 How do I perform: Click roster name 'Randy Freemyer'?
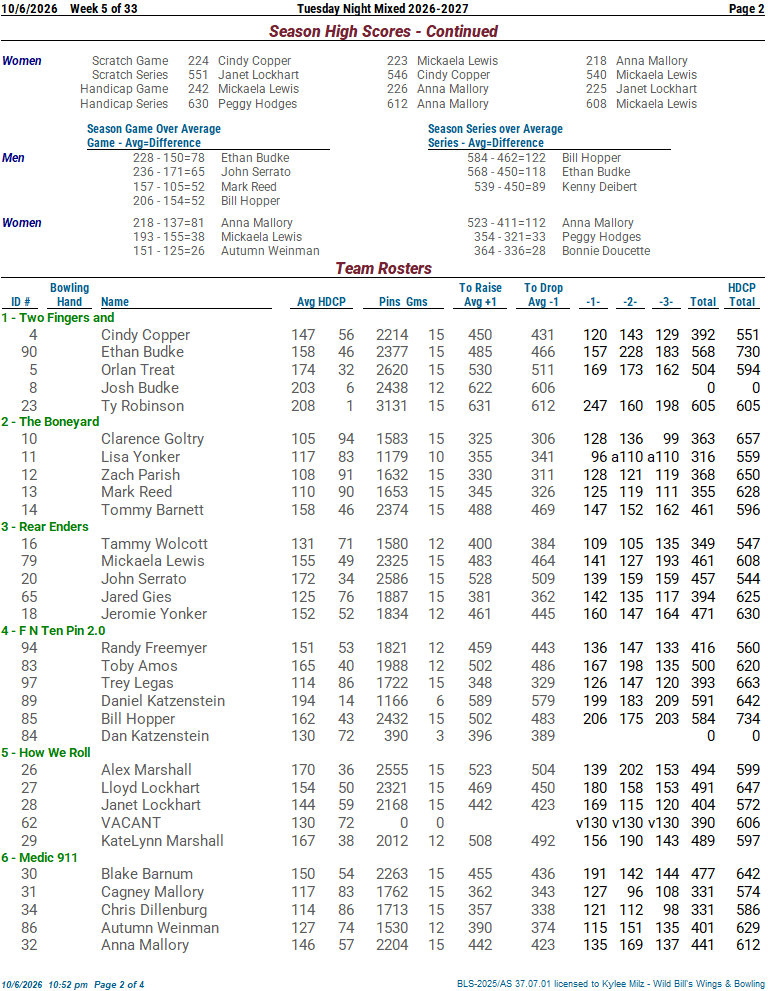coord(154,648)
